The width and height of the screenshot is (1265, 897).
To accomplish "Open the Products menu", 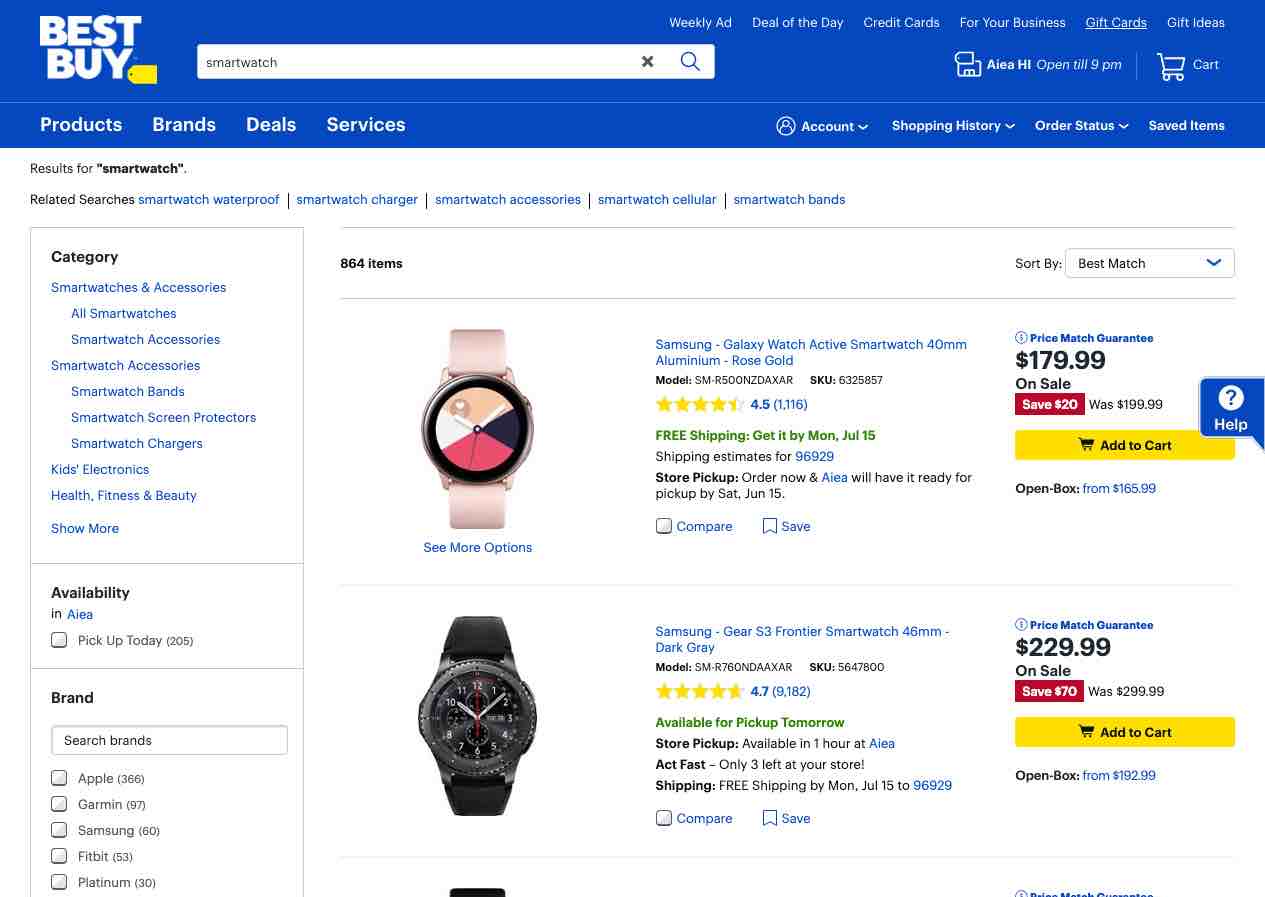I will [81, 125].
